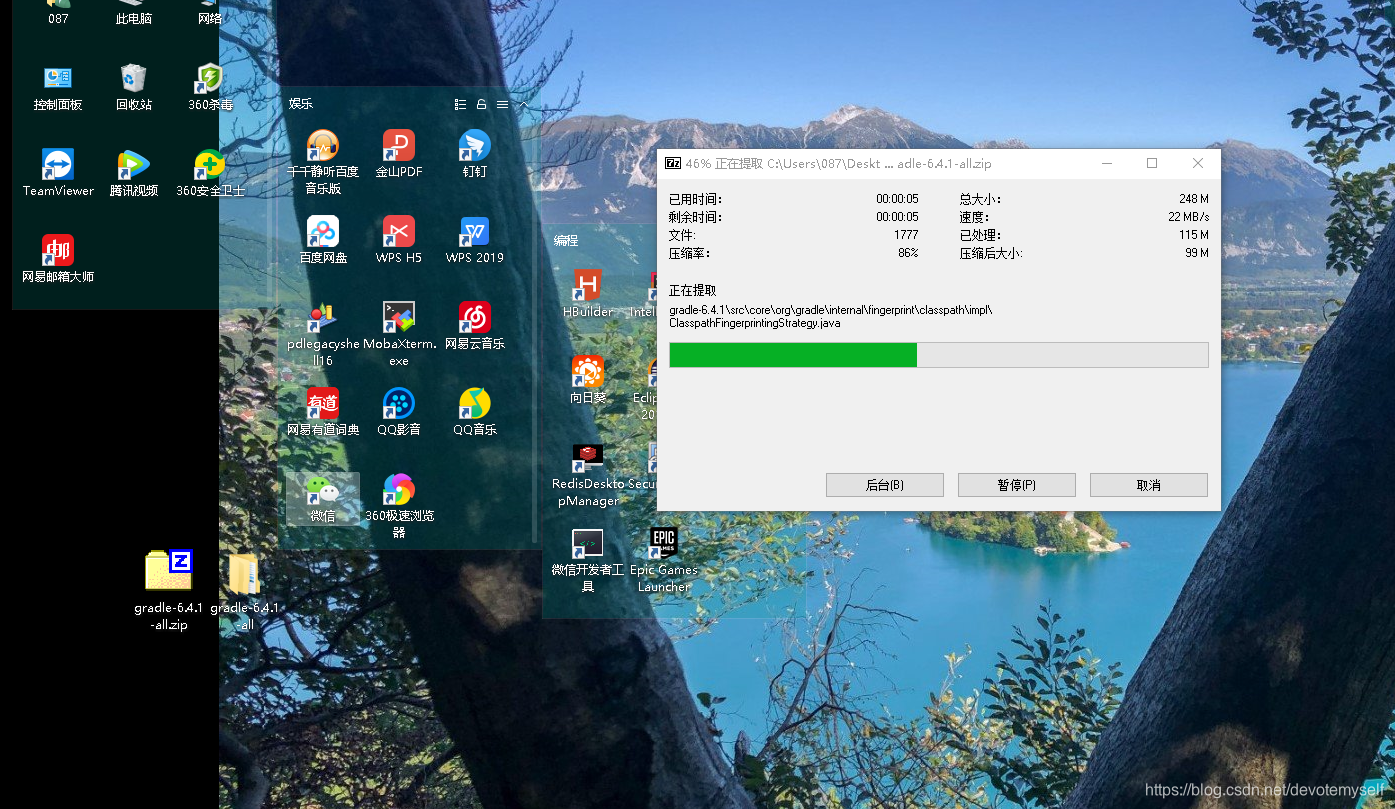Click the 编程 group title
The image size is (1395, 809).
click(566, 240)
